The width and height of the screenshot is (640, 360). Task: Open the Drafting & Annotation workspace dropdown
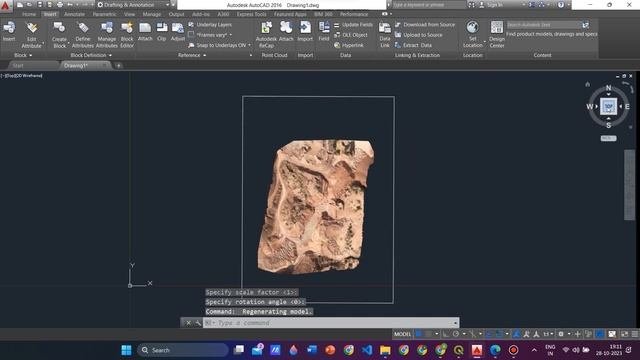[x=133, y=5]
